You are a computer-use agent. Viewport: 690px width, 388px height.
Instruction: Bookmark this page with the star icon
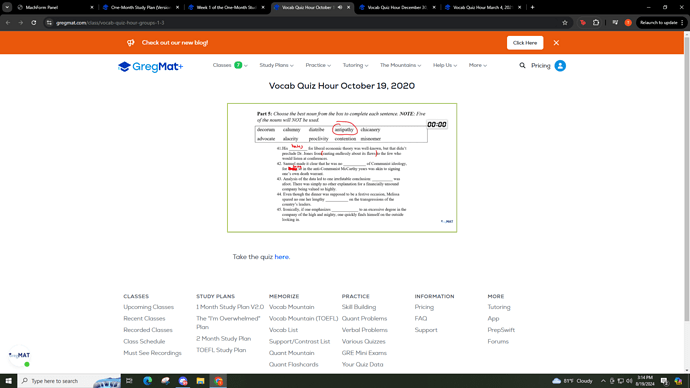point(565,22)
